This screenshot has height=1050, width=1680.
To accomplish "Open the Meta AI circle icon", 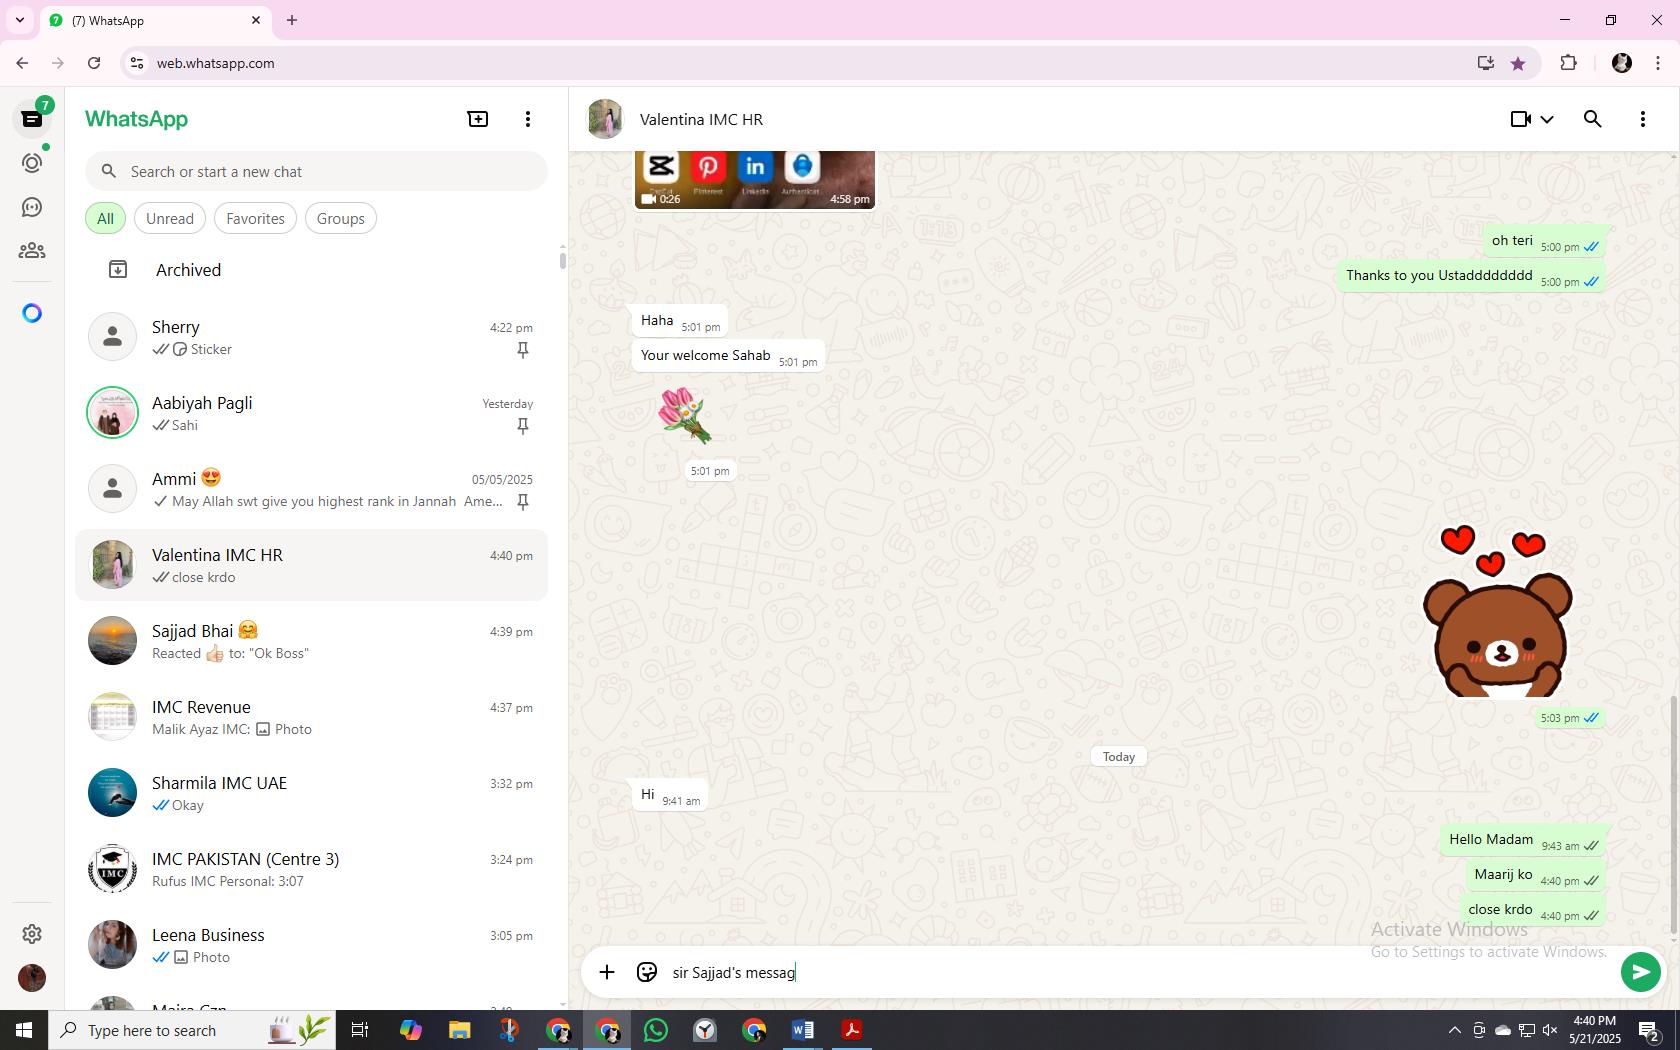I will [32, 314].
